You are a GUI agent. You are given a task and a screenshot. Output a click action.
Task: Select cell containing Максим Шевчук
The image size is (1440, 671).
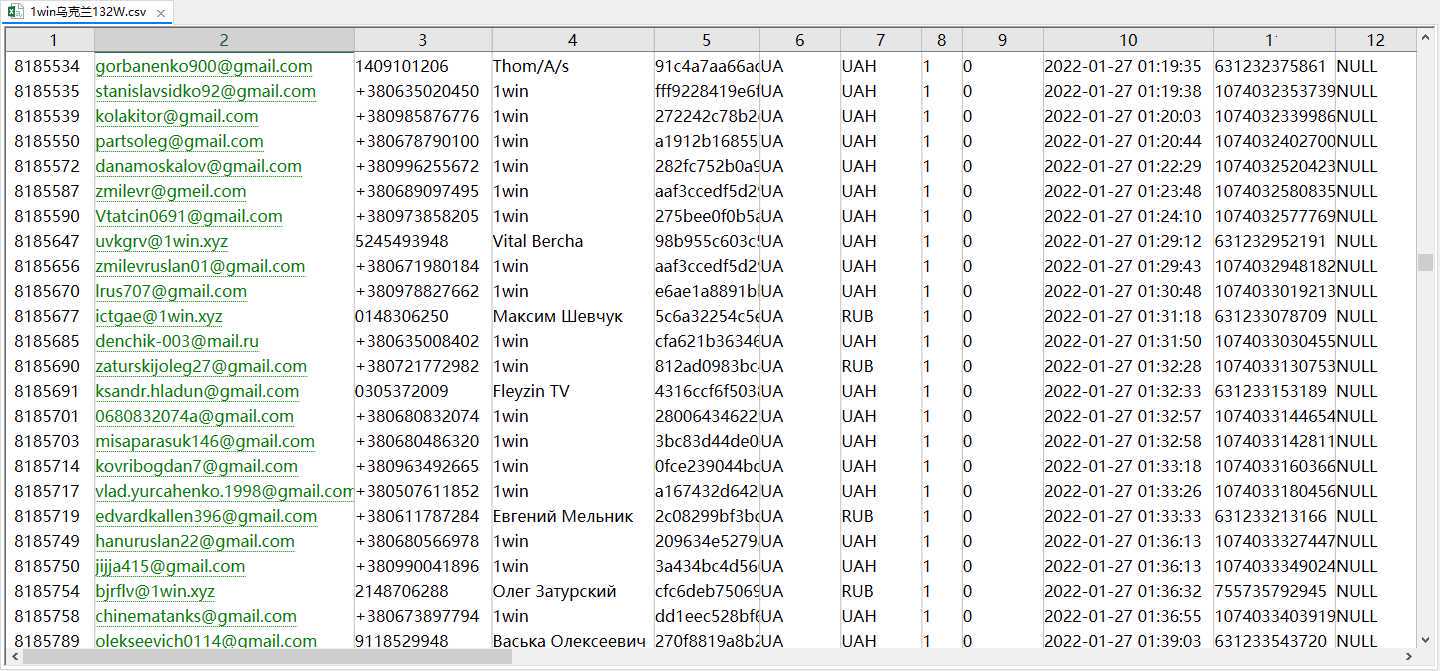pyautogui.click(x=573, y=316)
